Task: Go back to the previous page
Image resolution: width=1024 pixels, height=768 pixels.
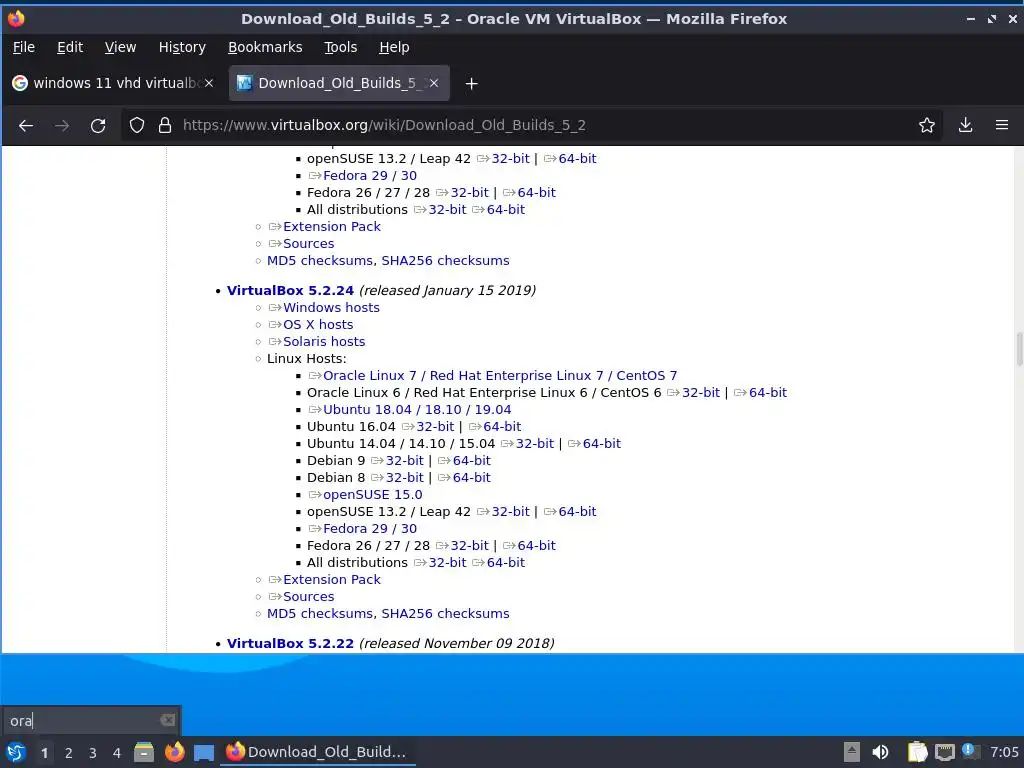Action: pyautogui.click(x=26, y=125)
